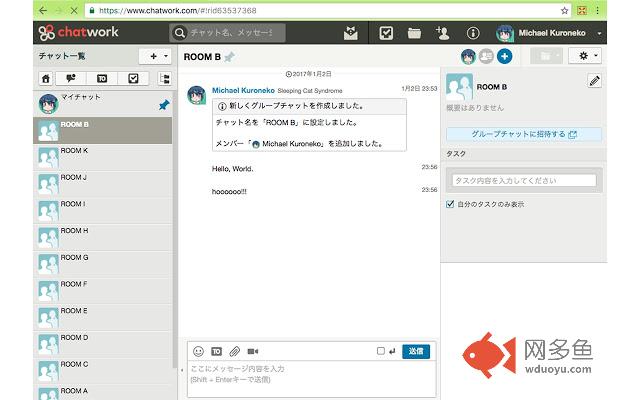The height and width of the screenshot is (400, 640).
Task: Open the file management folder icon in header
Action: point(414,33)
